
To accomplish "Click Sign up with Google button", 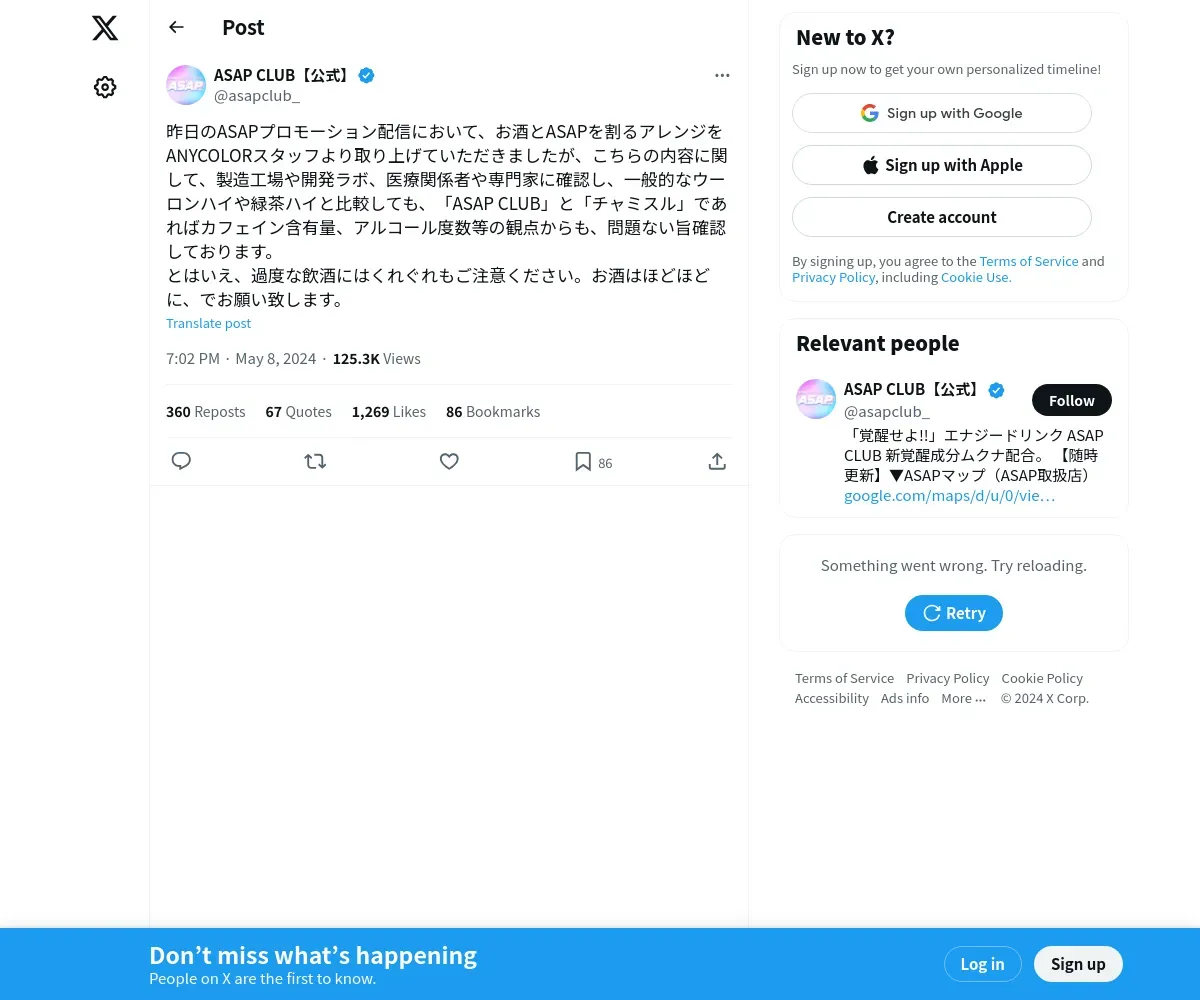I will pos(942,113).
